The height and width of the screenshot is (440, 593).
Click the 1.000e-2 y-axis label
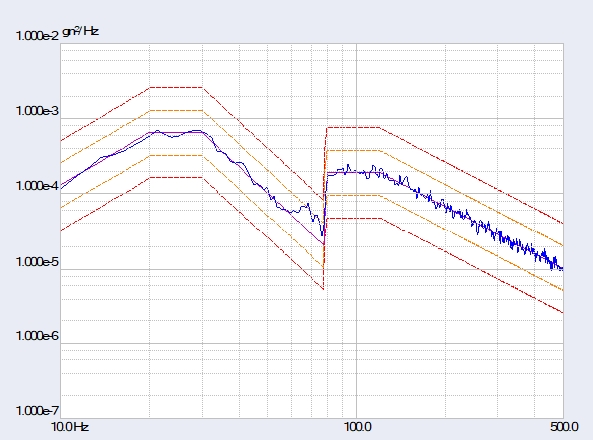(x=37, y=36)
